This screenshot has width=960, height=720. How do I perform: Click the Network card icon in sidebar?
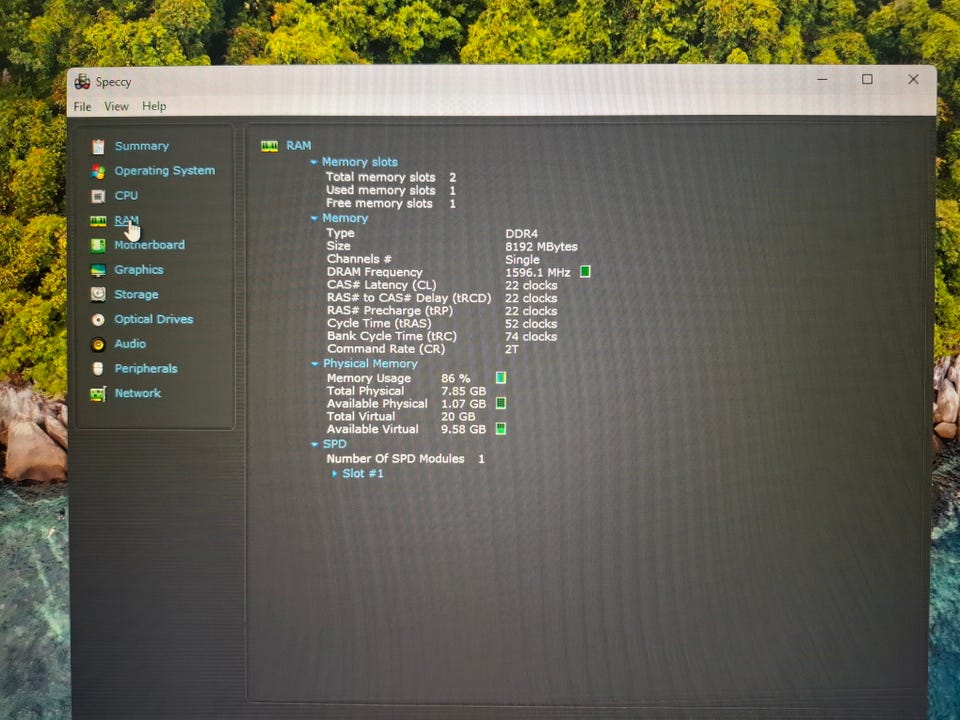pyautogui.click(x=98, y=394)
